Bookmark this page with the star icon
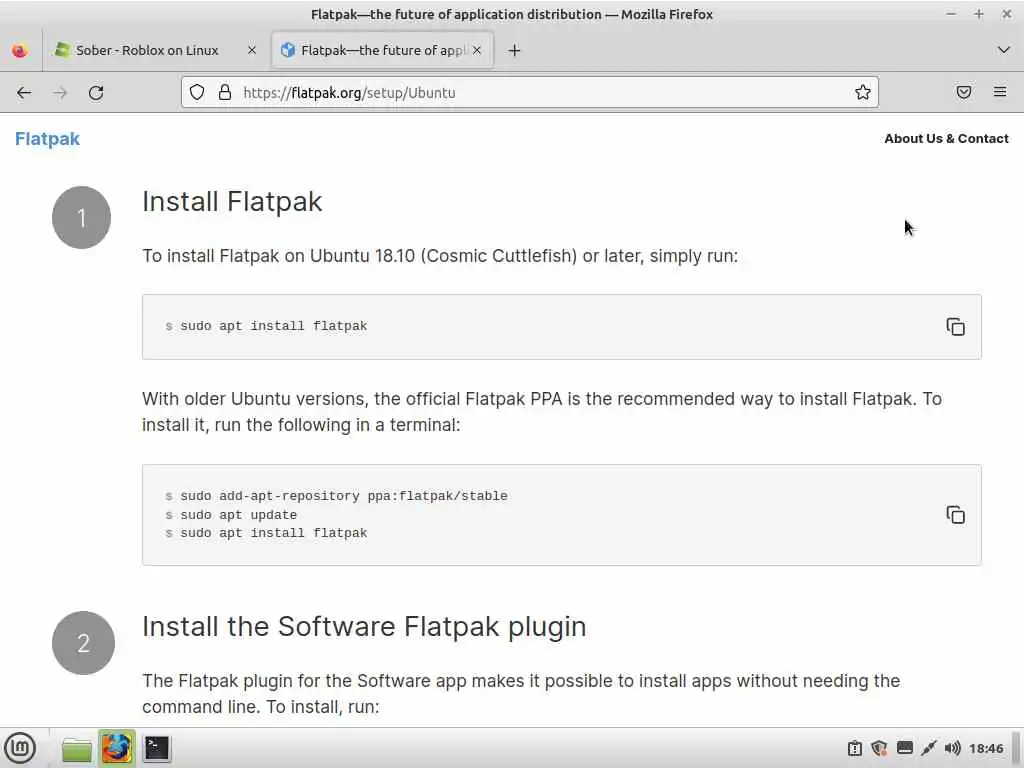The width and height of the screenshot is (1024, 768). [x=863, y=93]
